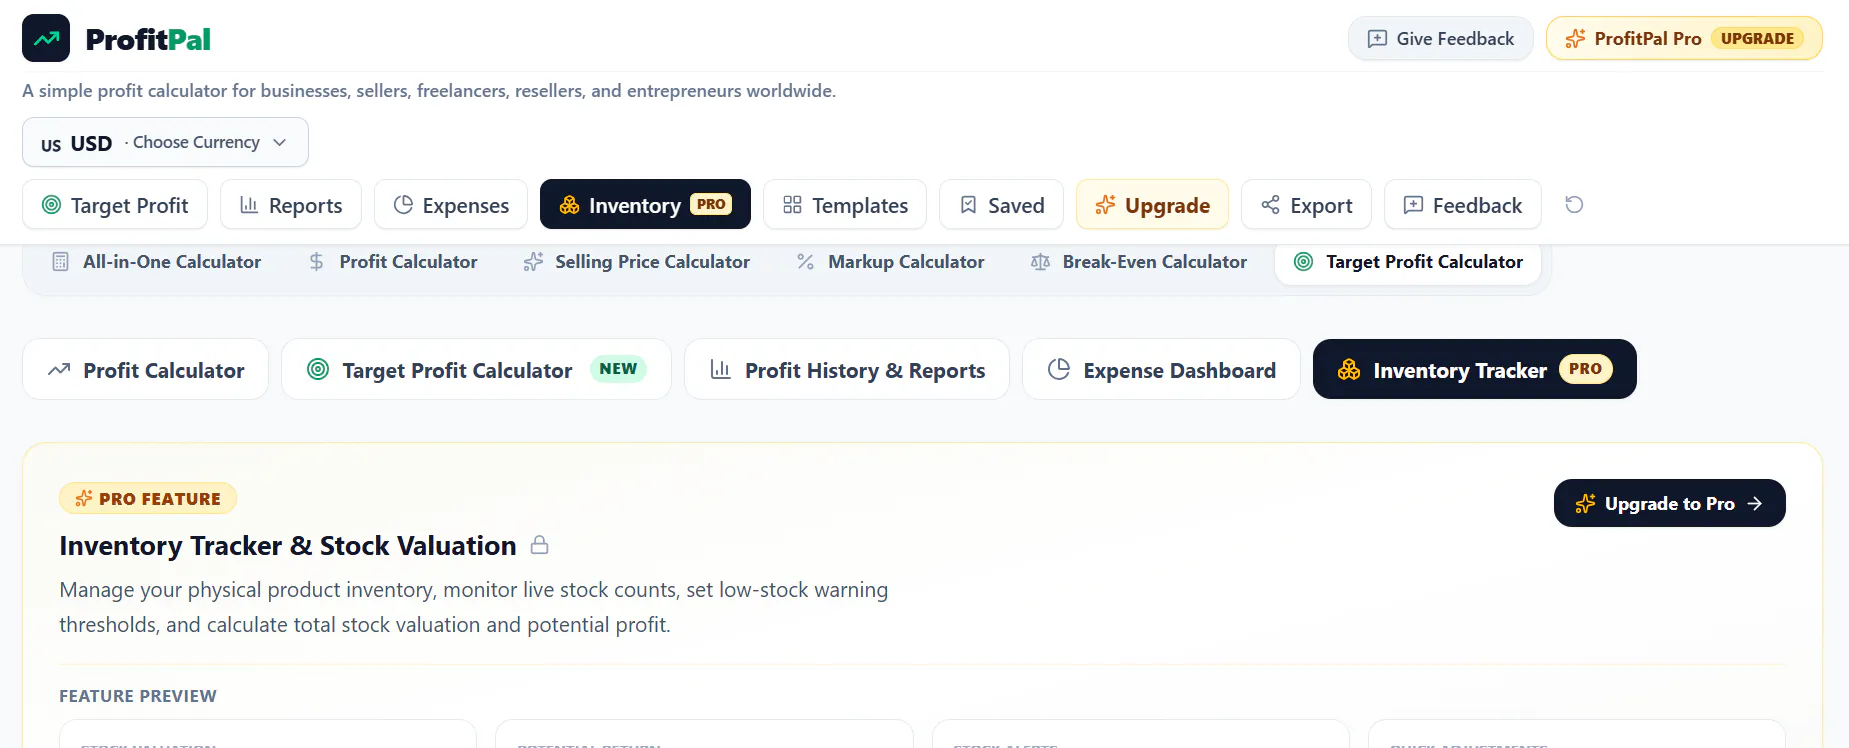Open the Saved calculations button

coord(1001,205)
